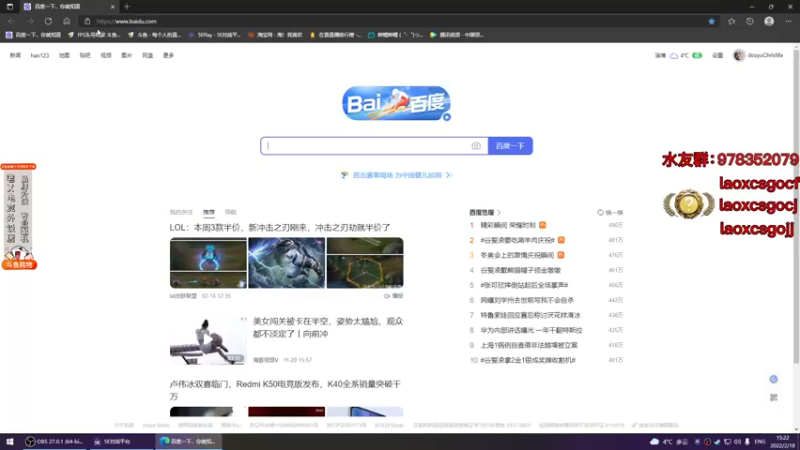800x450 pixels.
Task: Open hot search 谷爱凌戴熊猫帽子领金墩墩
Action: [x=520, y=270]
